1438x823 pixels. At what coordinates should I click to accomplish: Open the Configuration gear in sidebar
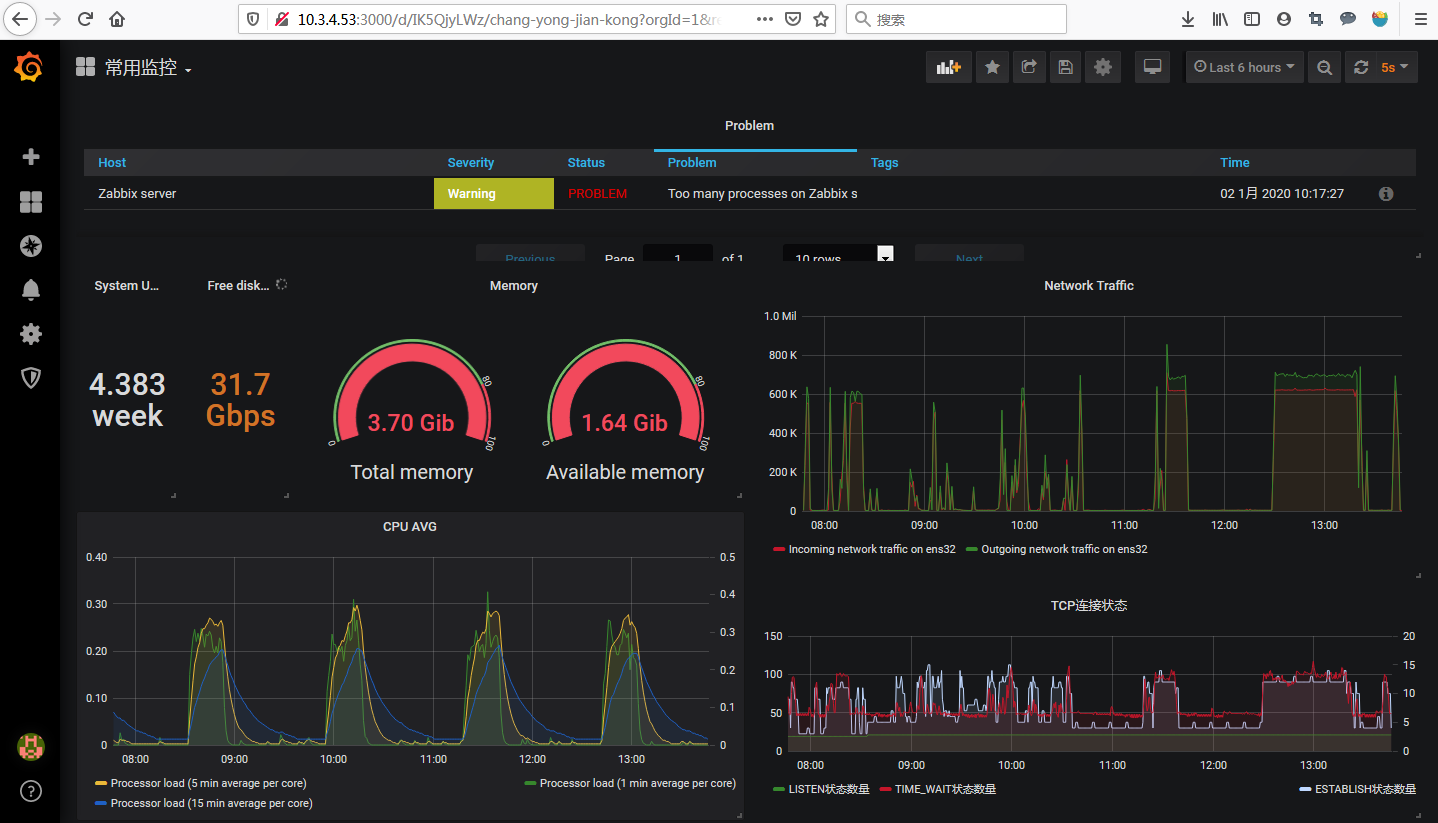tap(31, 334)
